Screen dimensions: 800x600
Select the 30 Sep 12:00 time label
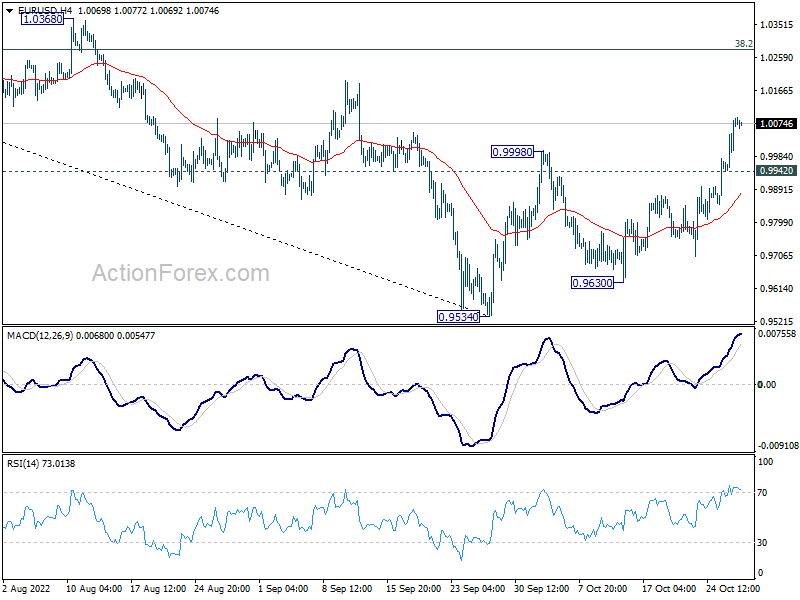[541, 589]
